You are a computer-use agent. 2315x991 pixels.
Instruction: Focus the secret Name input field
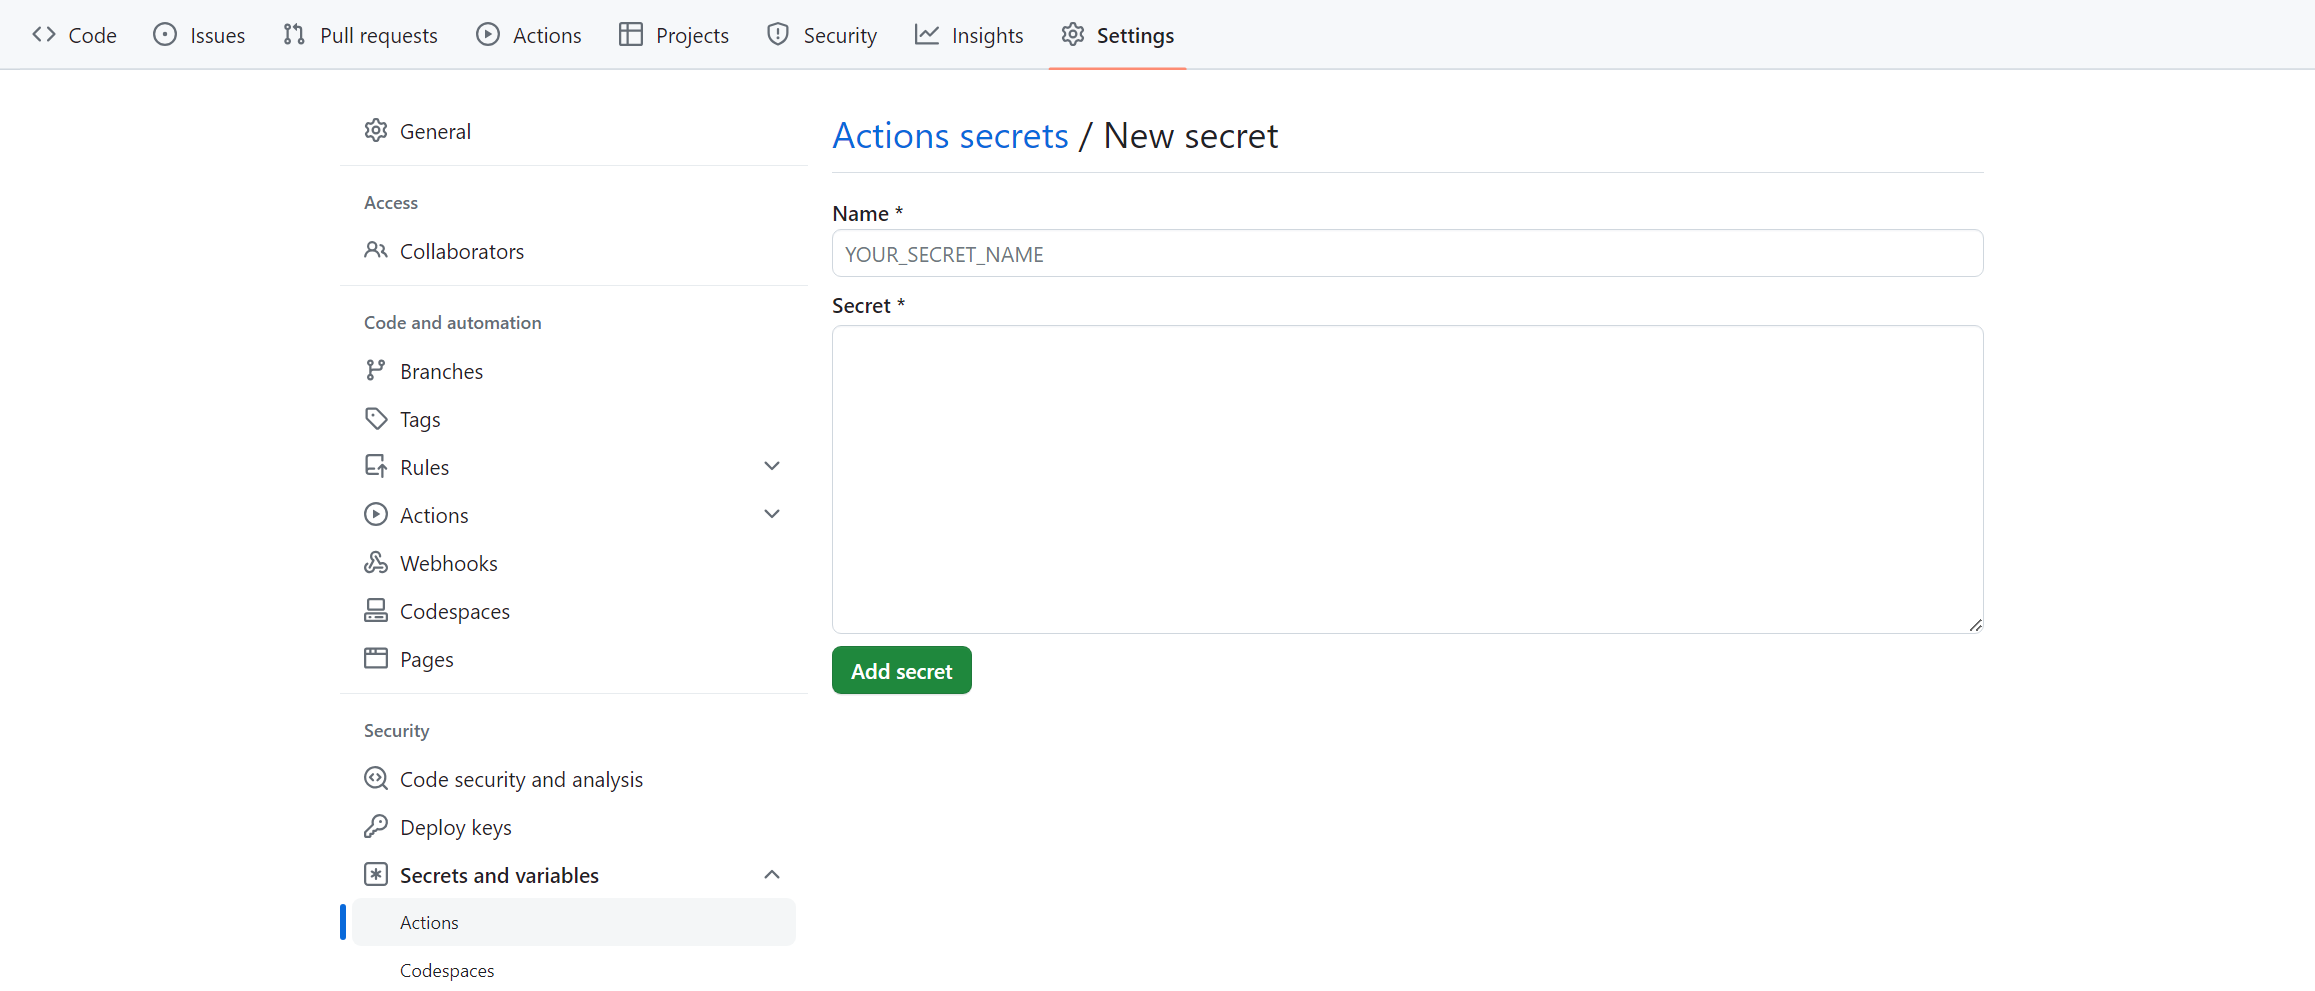click(1407, 254)
